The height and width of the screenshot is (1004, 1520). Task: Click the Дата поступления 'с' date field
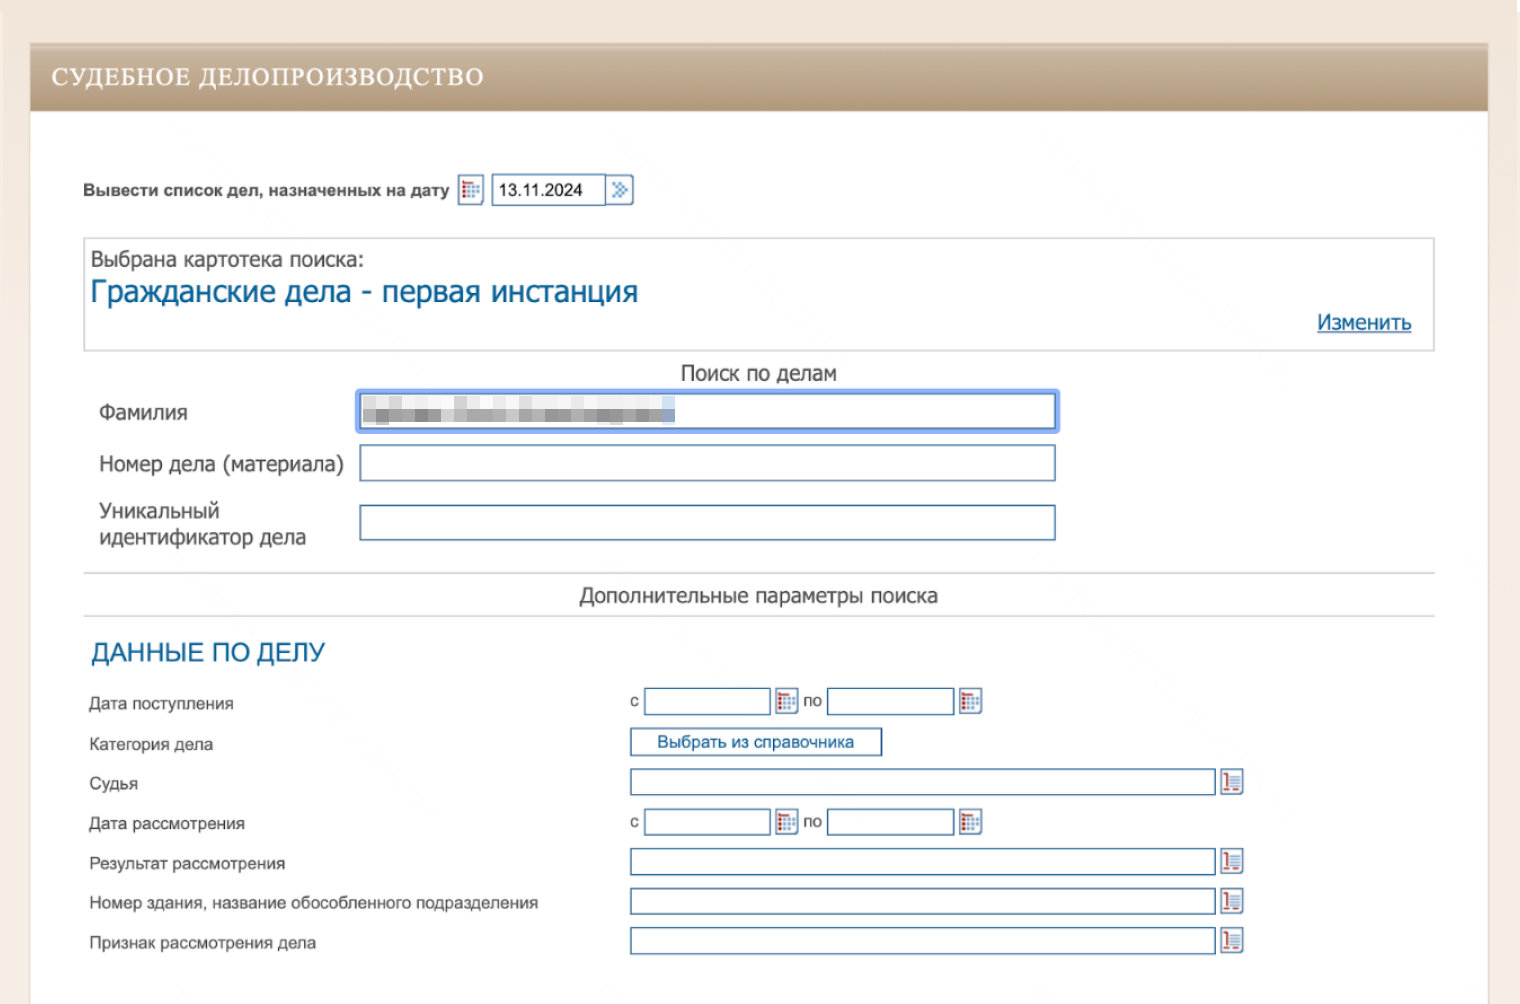707,701
